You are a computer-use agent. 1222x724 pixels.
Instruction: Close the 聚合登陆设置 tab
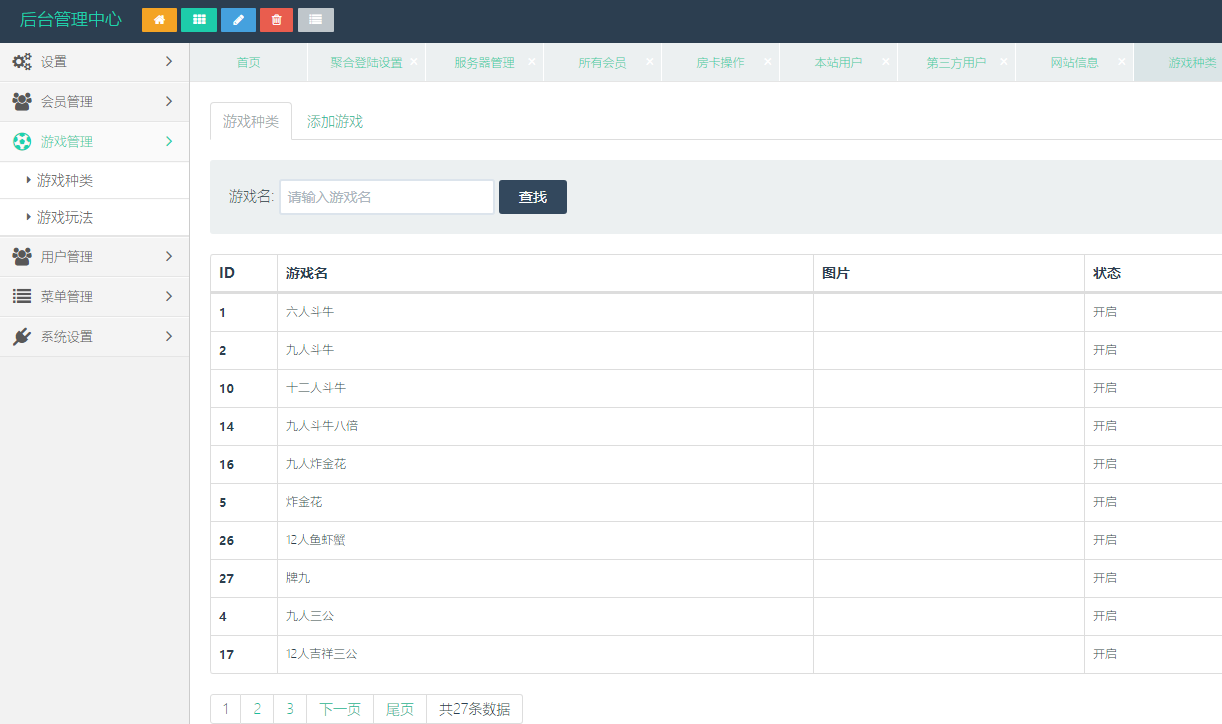[x=414, y=61]
